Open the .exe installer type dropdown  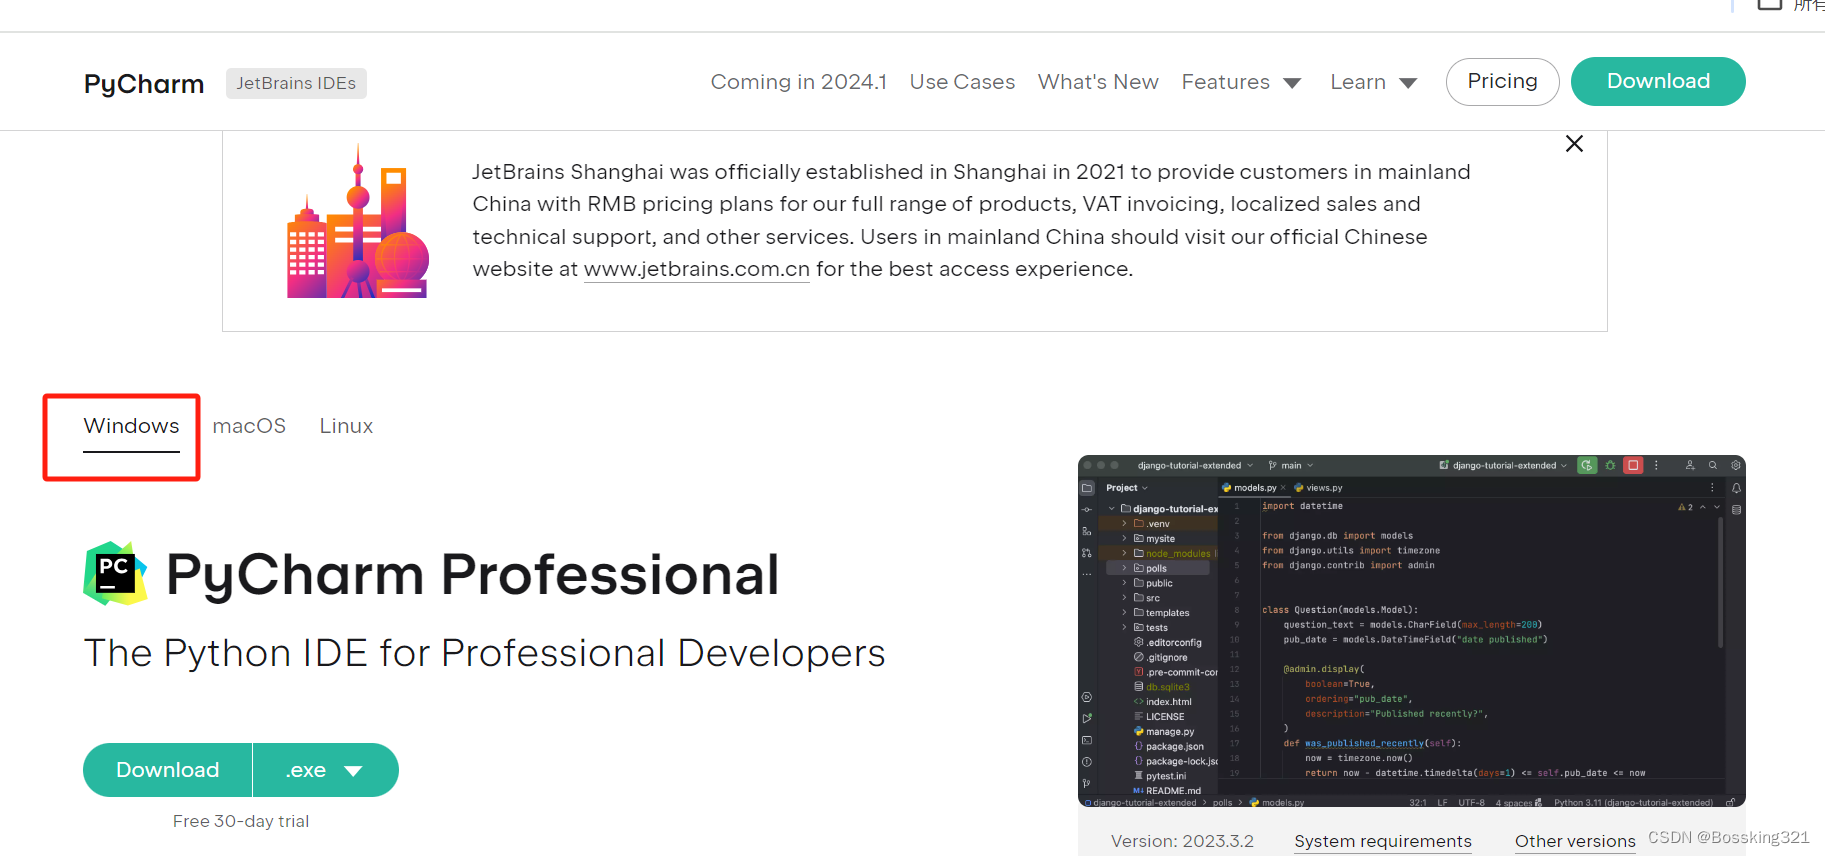click(325, 770)
